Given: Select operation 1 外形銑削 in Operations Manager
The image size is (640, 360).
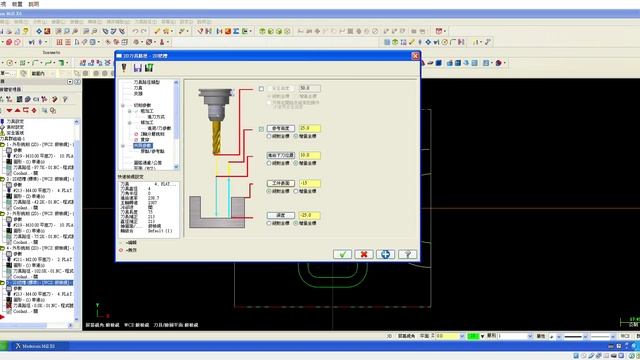Looking at the screenshot, I should pos(40,144).
